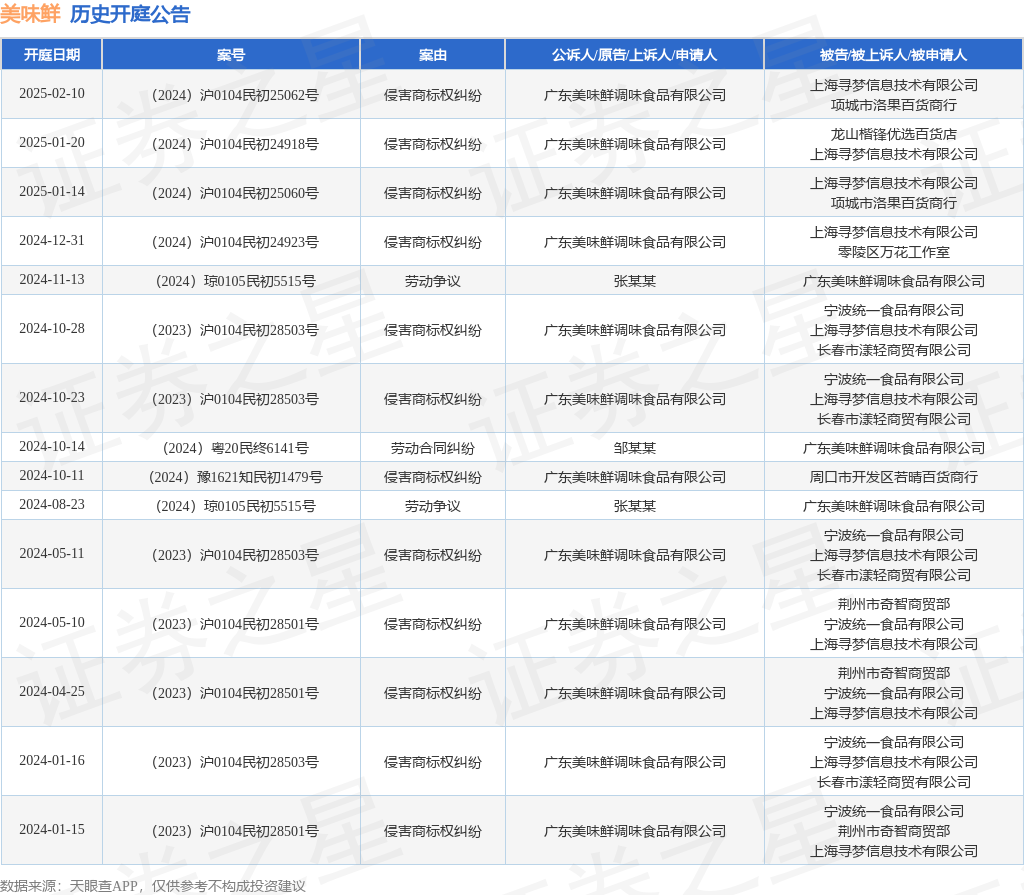Select the 开庭日期 column header
The width and height of the screenshot is (1024, 895).
pyautogui.click(x=52, y=55)
